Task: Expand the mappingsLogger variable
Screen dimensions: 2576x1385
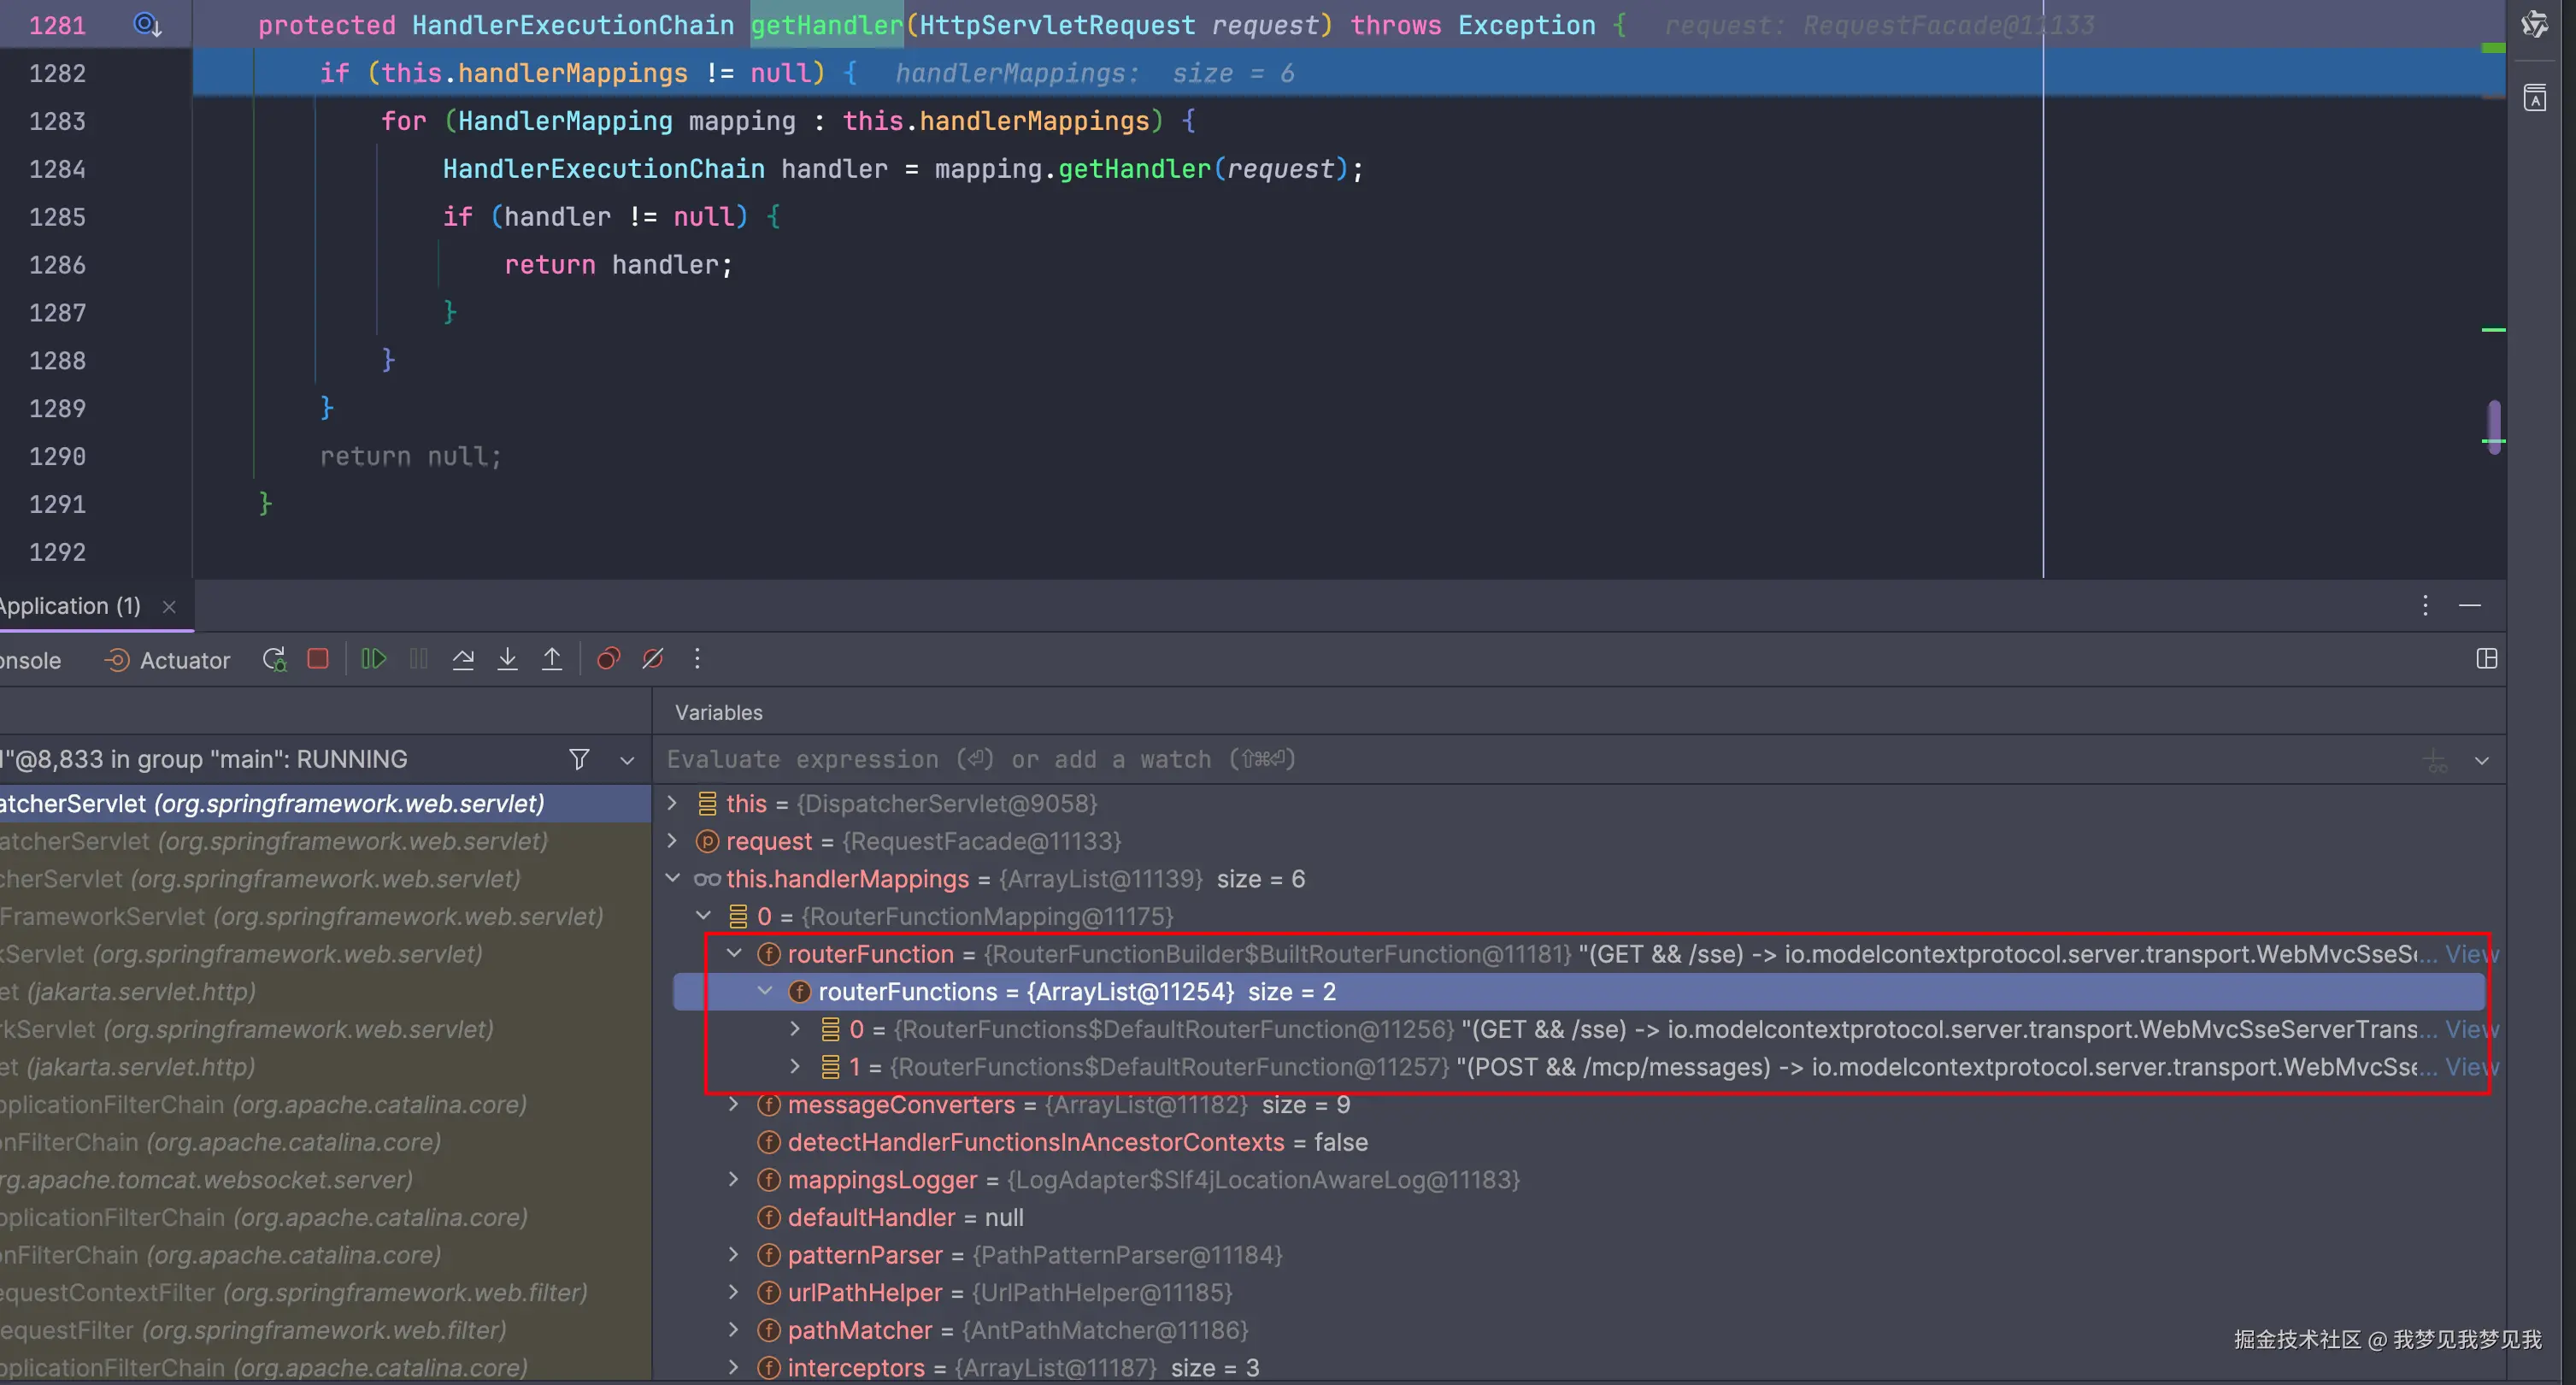Action: pos(734,1180)
